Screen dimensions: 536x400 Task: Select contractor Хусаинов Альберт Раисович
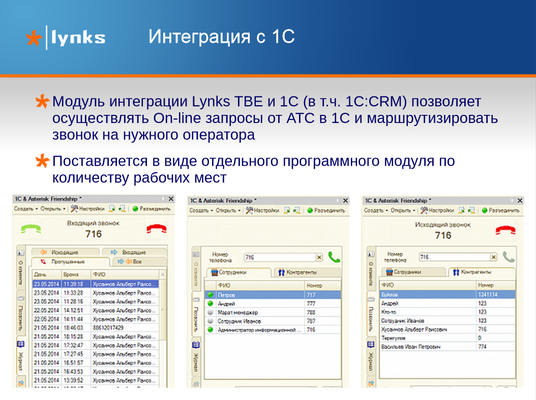click(447, 329)
